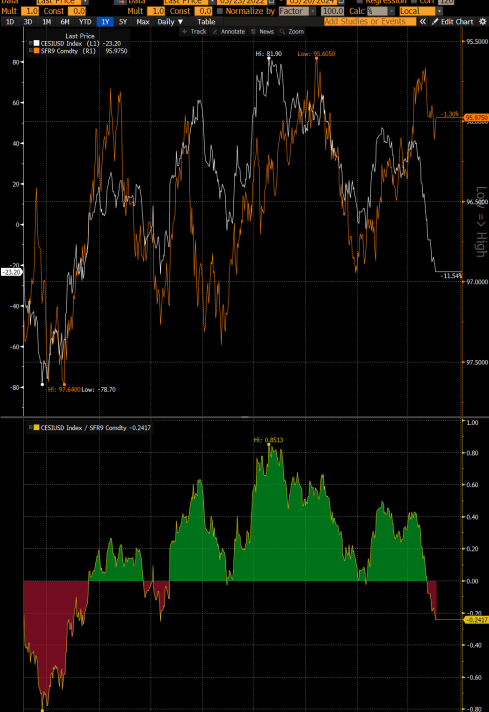Screen dimensions: 489x712
Task: Click first Const 0.0 field
Action: (x=77, y=11)
